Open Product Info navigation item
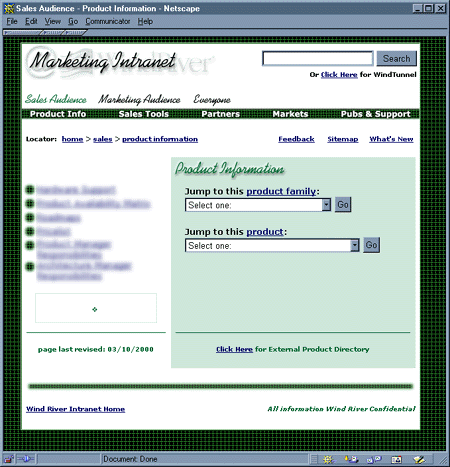Screen dimensions: 450x467 58,114
